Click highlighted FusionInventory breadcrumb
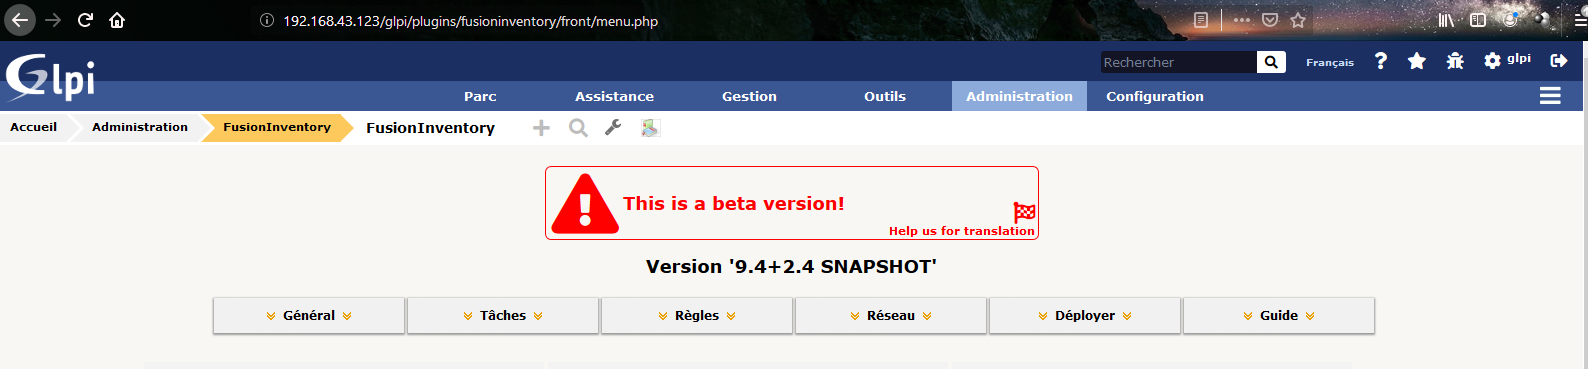Image resolution: width=1588 pixels, height=369 pixels. (x=277, y=127)
